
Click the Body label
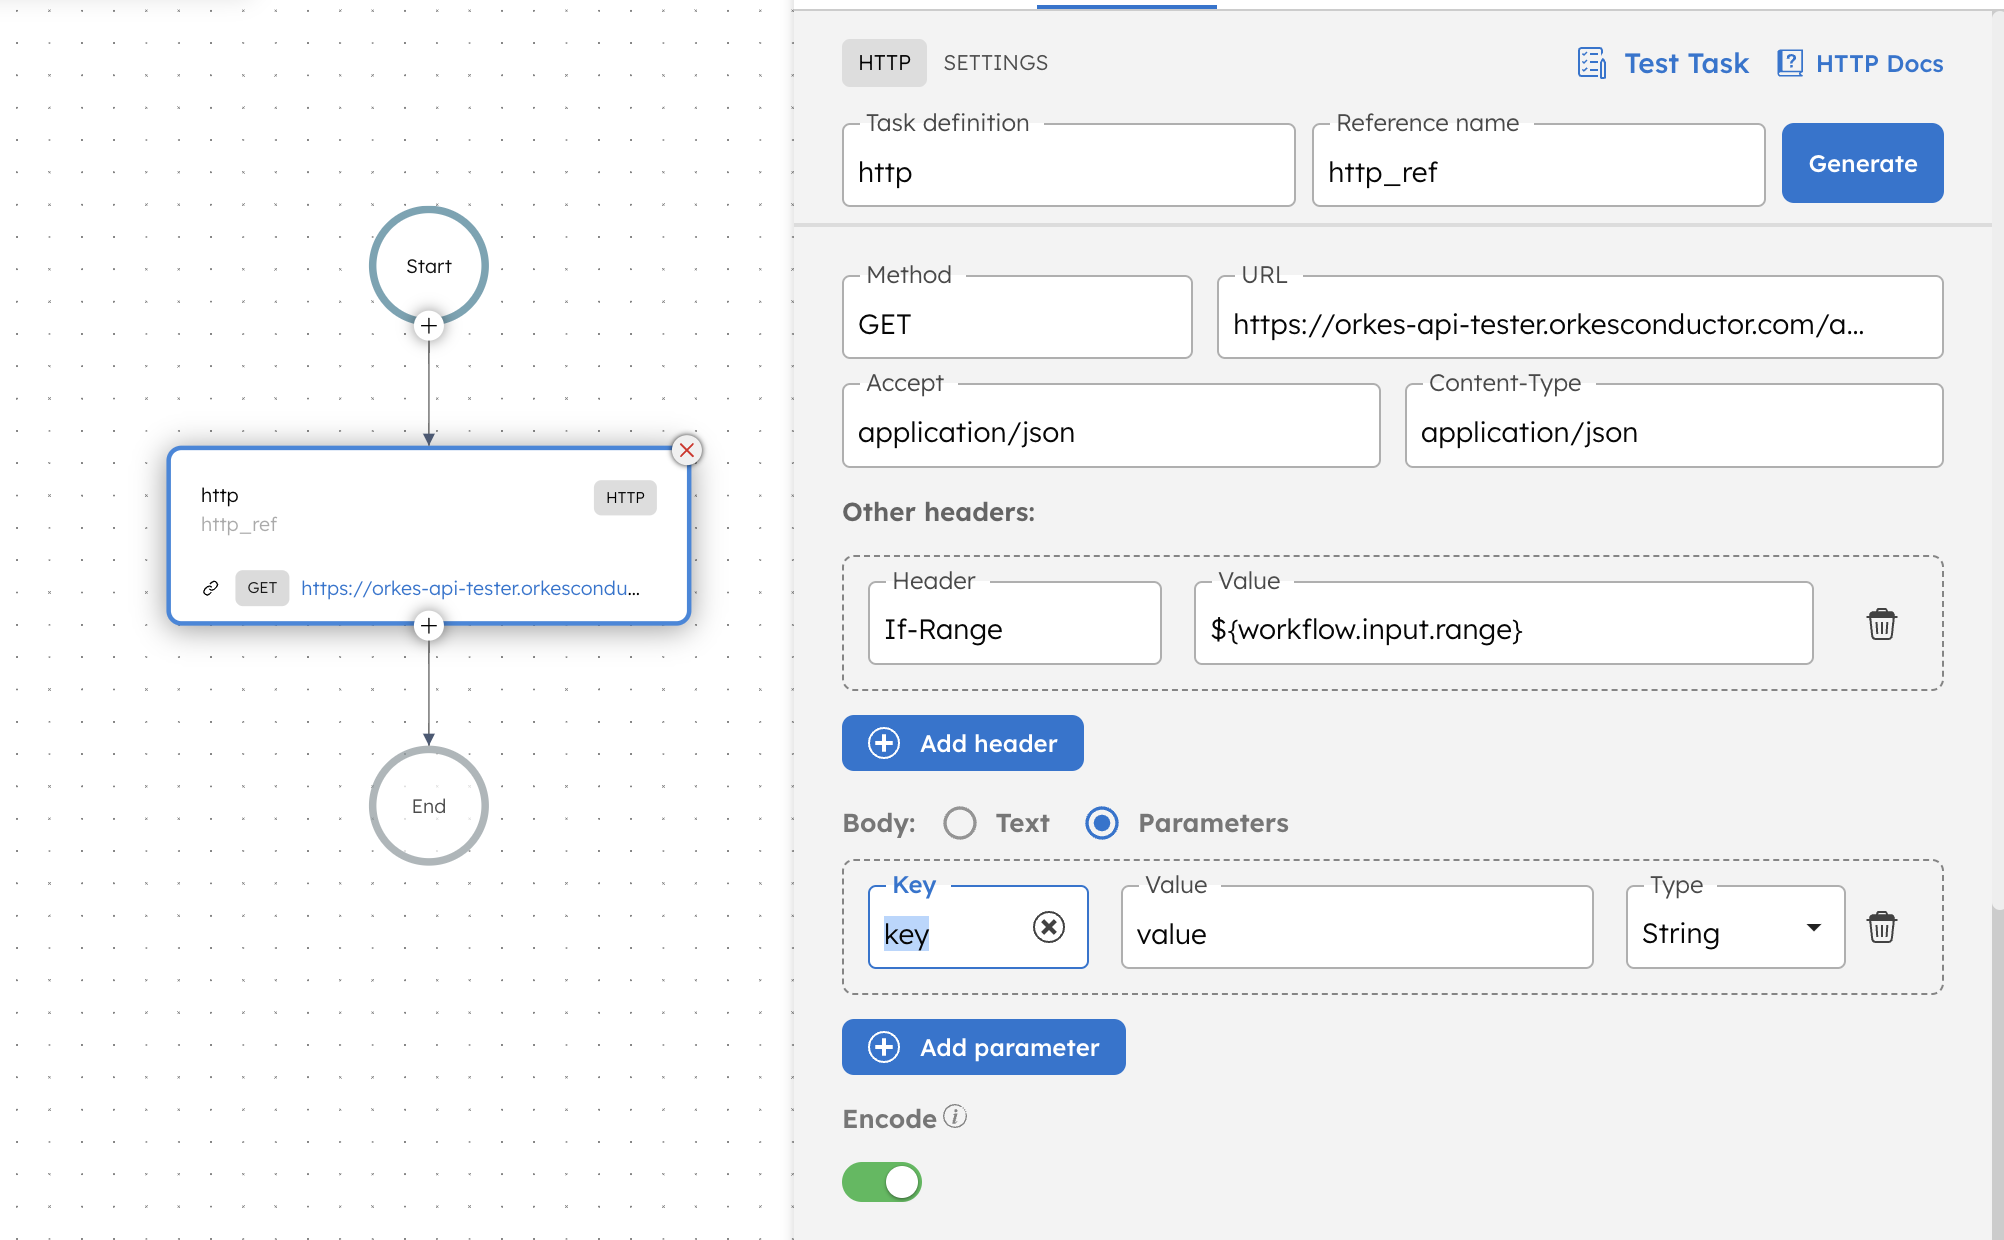coord(878,823)
